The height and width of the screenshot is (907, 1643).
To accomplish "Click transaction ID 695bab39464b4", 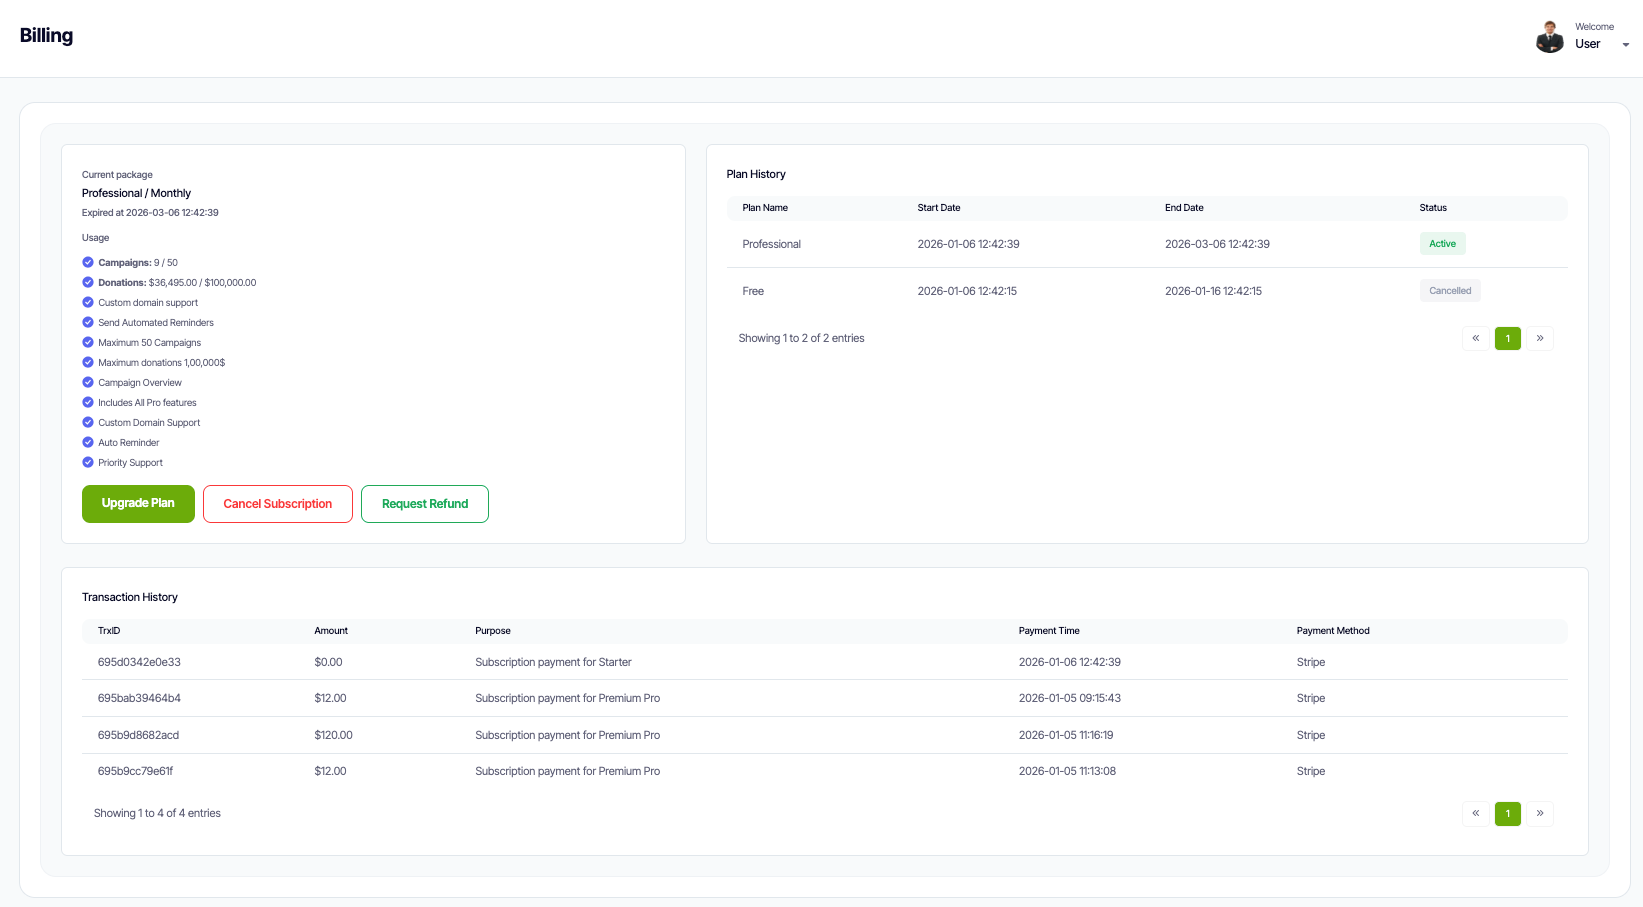I will pos(138,698).
